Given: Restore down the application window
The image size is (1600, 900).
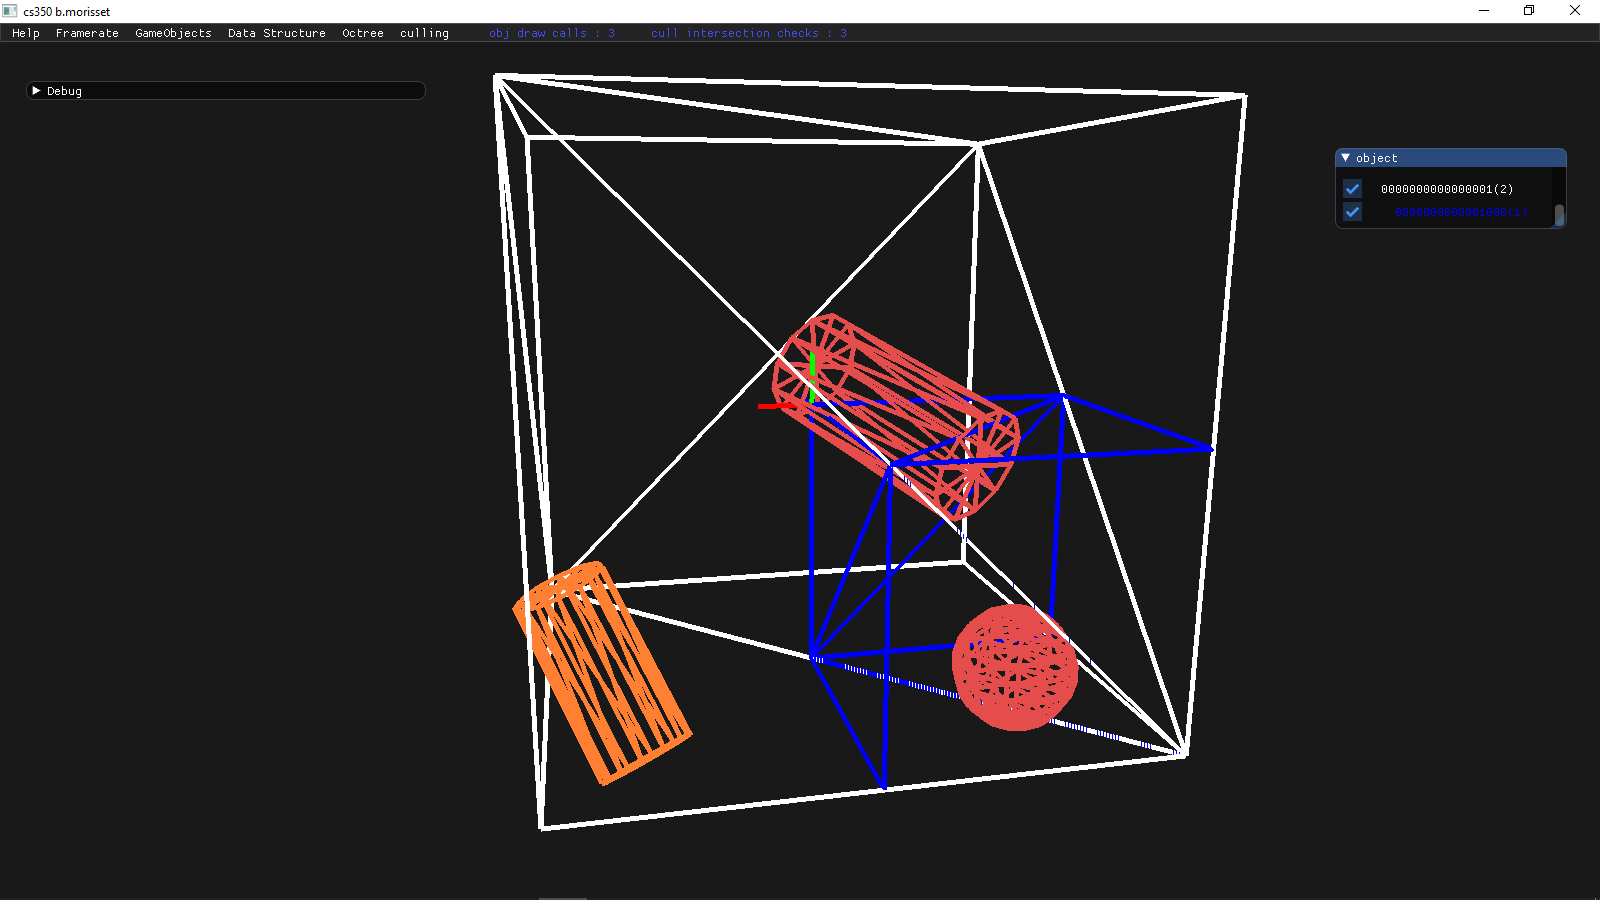Looking at the screenshot, I should click(1528, 11).
